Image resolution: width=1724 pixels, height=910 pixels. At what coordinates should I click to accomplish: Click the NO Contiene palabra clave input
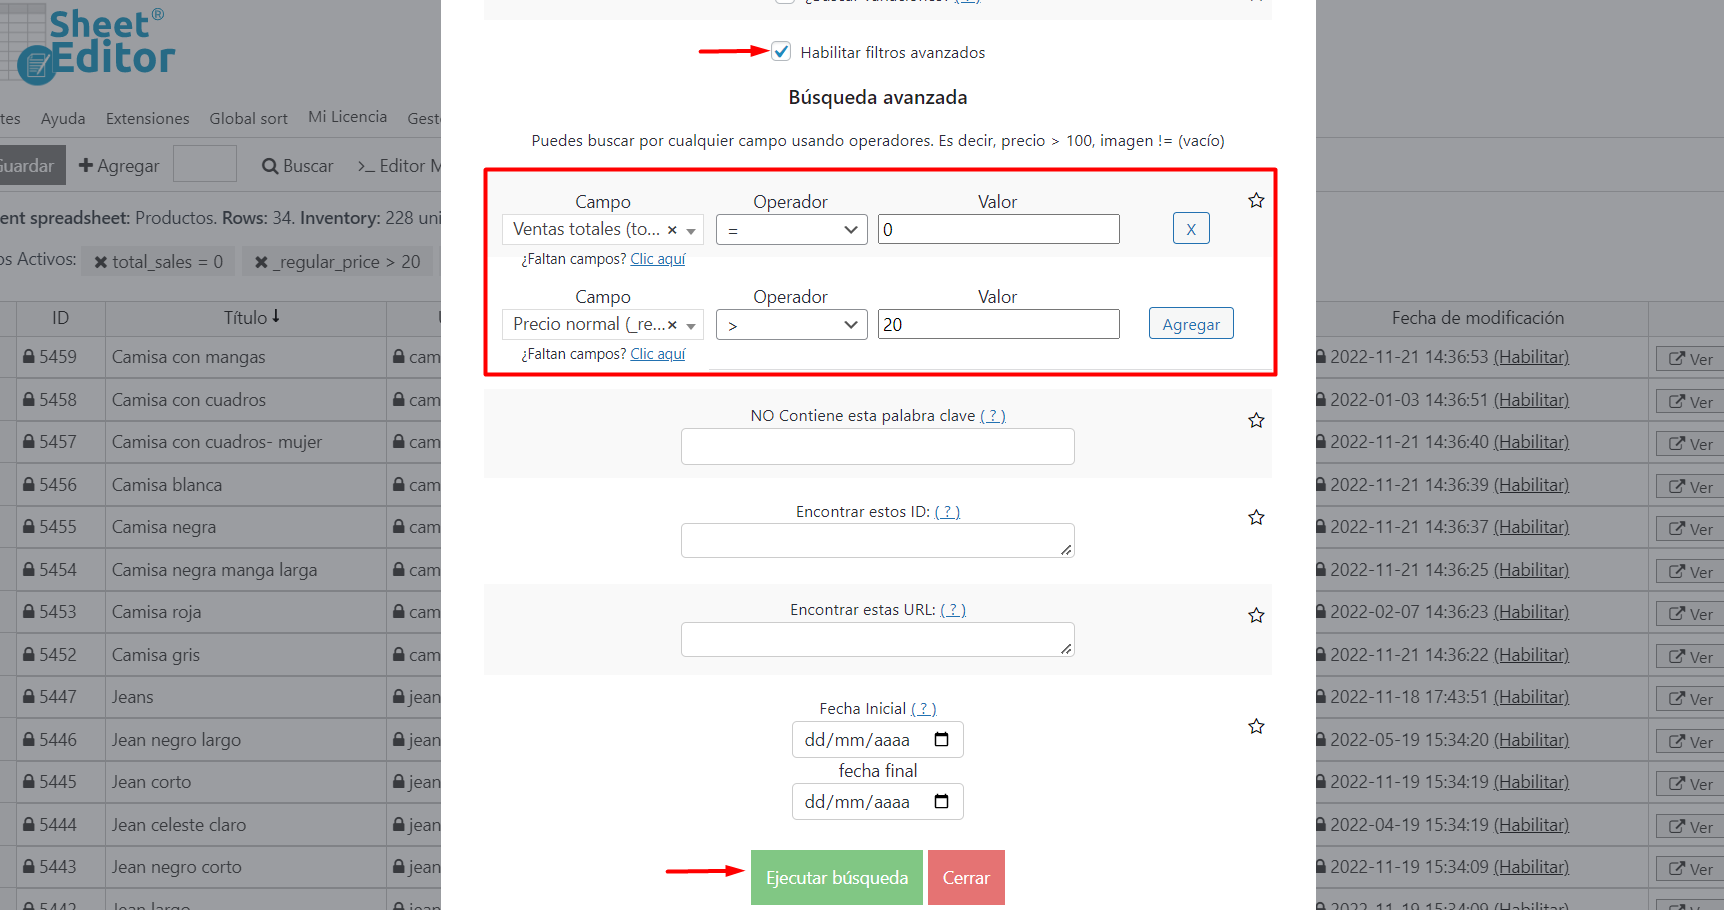877,447
